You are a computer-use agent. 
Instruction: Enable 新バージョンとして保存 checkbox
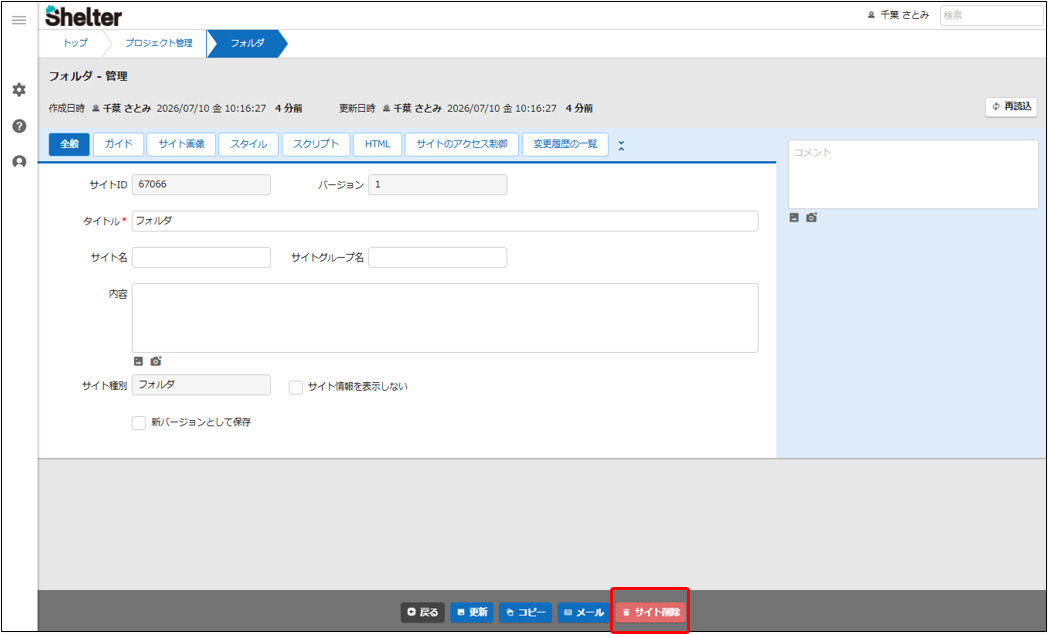click(138, 423)
